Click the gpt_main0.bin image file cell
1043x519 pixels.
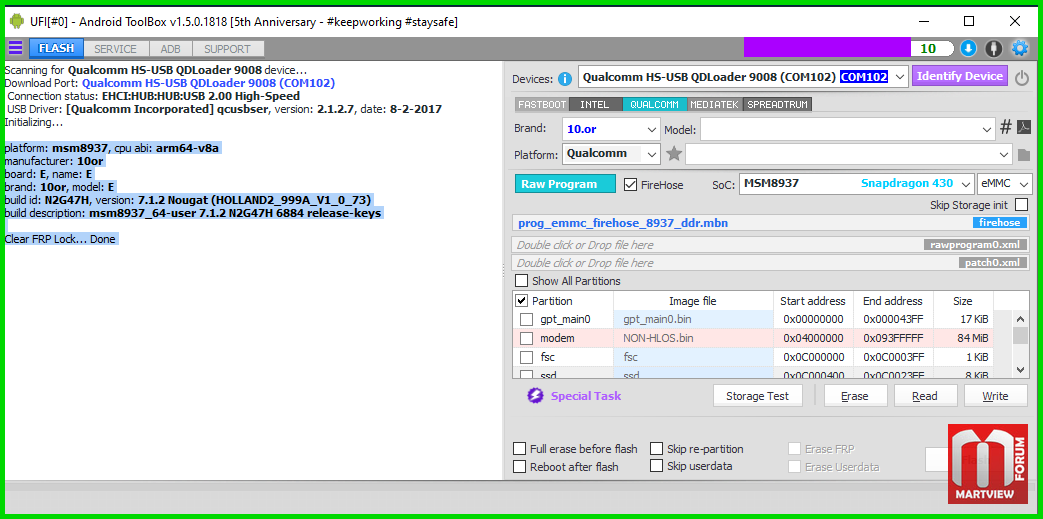[x=693, y=319]
